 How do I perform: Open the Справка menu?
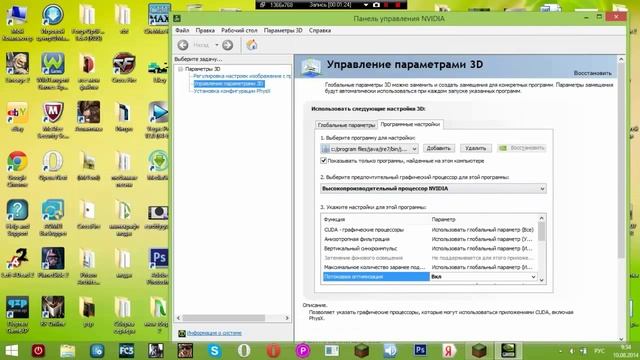320,31
